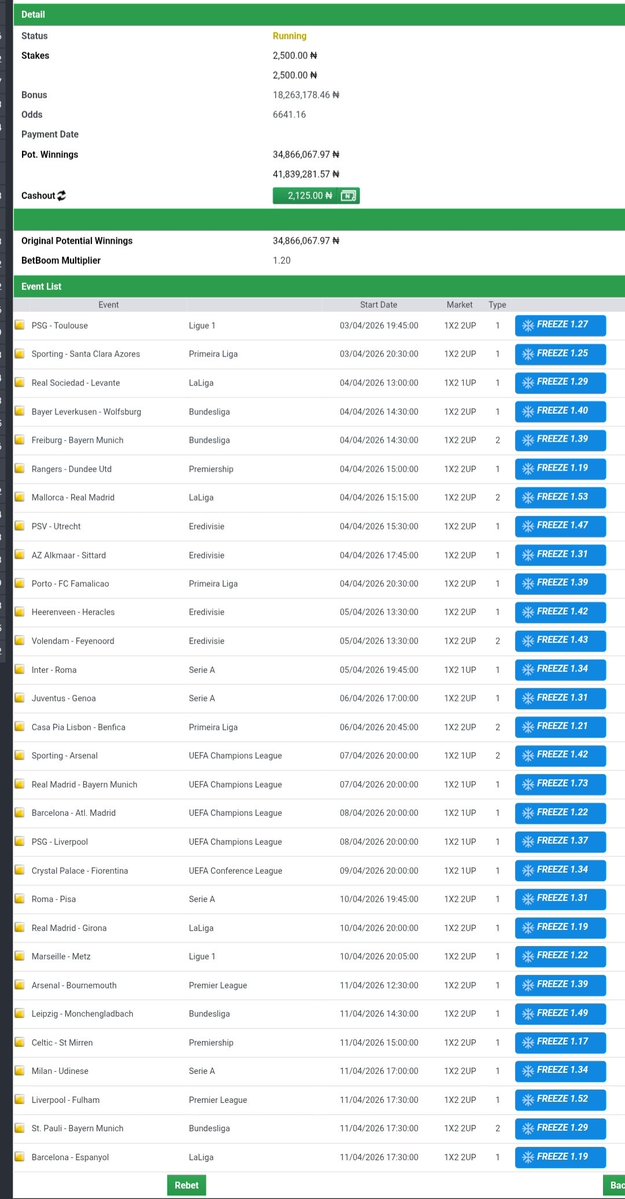This screenshot has width=625, height=1199.
Task: Freeze Casa Pia Lisbon - Benfica at 1.21
Action: [x=560, y=727]
